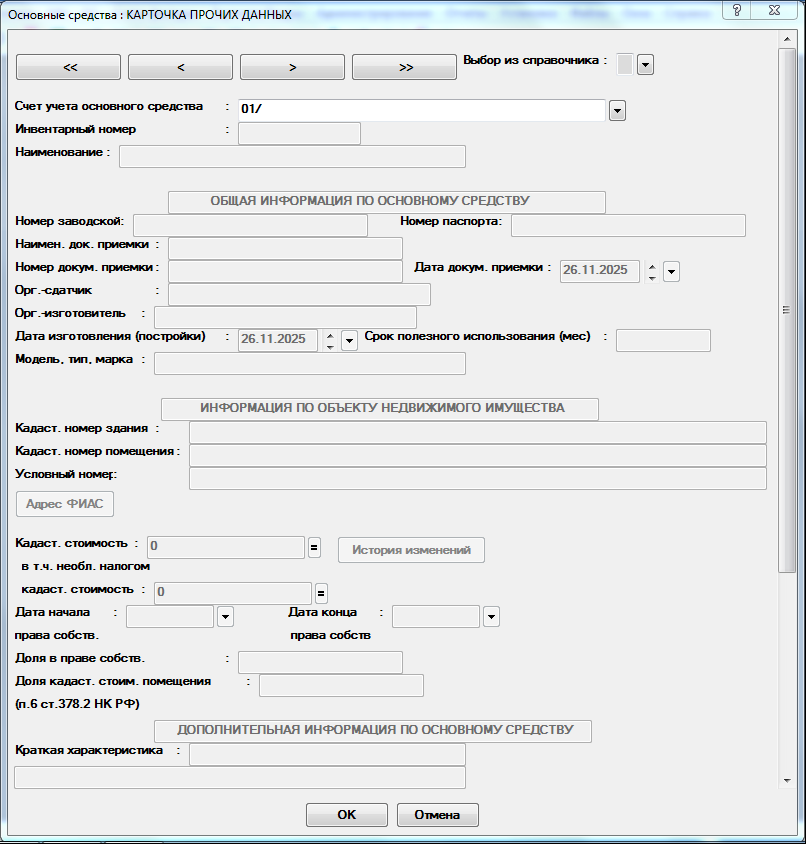
Task: Click the spinner on 'Дата докум. приемки'
Action: [652, 271]
